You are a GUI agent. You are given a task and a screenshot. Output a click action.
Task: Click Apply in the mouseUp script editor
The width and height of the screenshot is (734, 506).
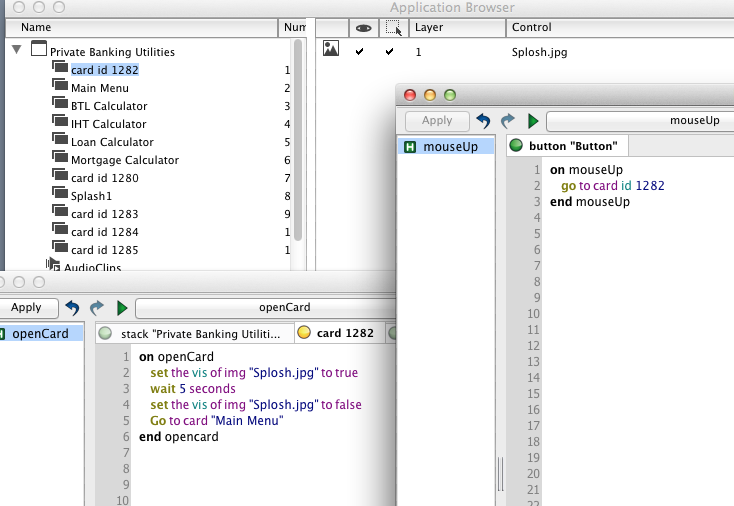click(437, 121)
